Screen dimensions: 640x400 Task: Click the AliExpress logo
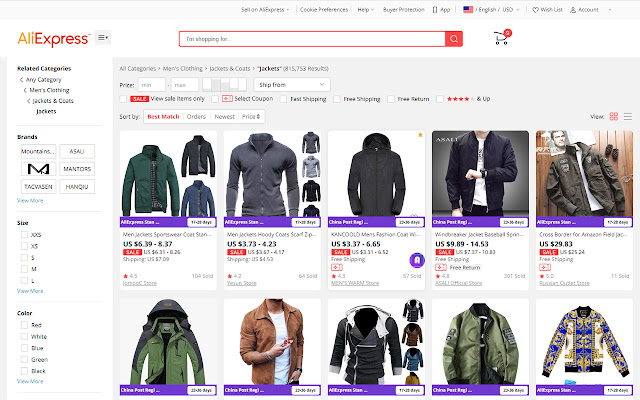tap(54, 39)
